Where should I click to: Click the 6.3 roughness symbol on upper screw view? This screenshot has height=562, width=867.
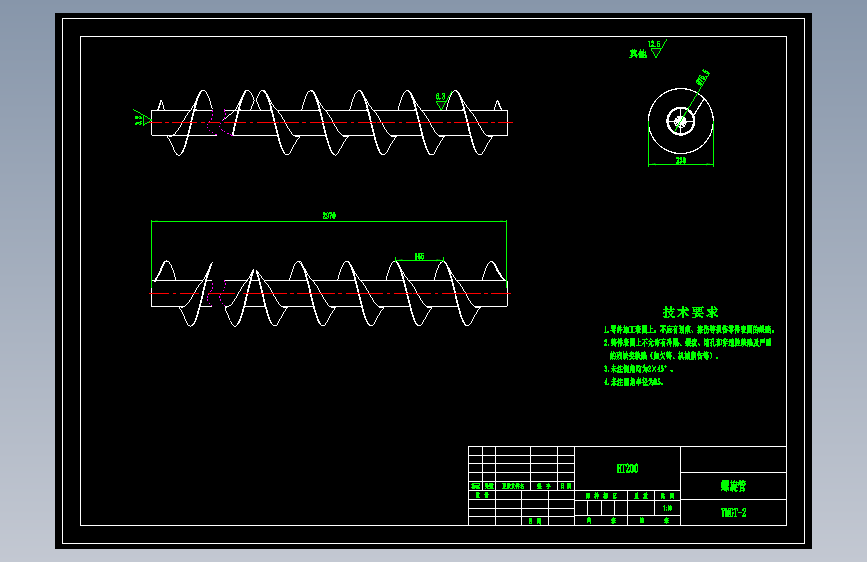[441, 100]
